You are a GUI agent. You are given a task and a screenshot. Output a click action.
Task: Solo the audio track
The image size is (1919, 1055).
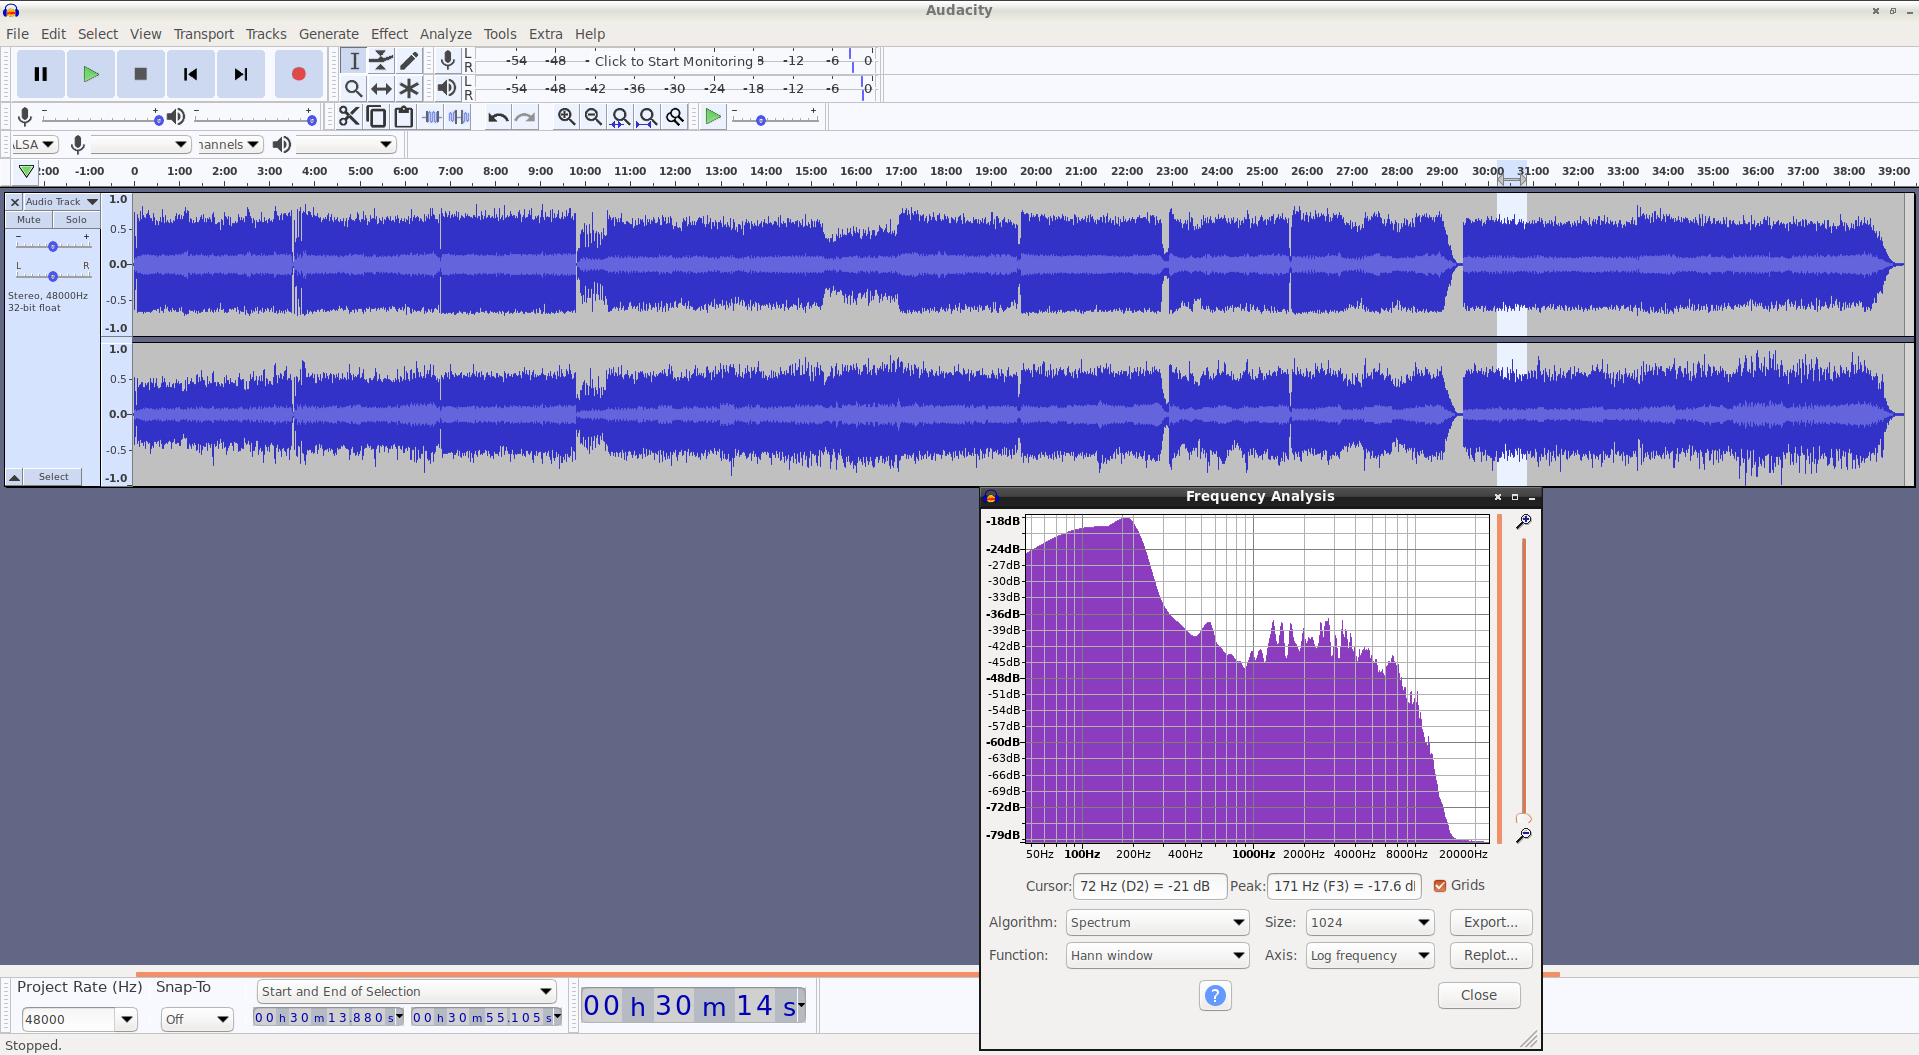pos(76,220)
